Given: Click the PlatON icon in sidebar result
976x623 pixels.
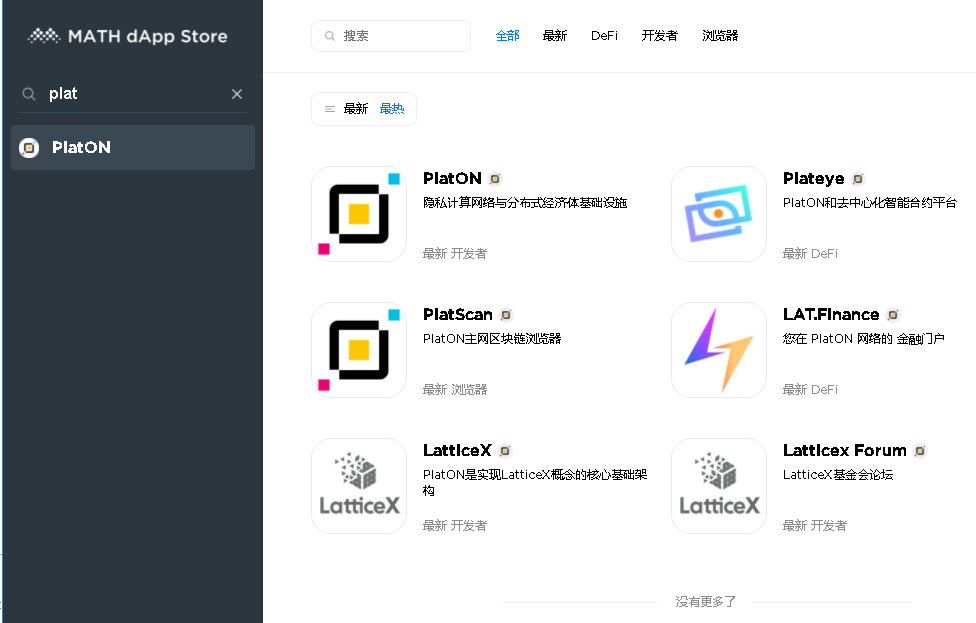Looking at the screenshot, I should (x=29, y=148).
